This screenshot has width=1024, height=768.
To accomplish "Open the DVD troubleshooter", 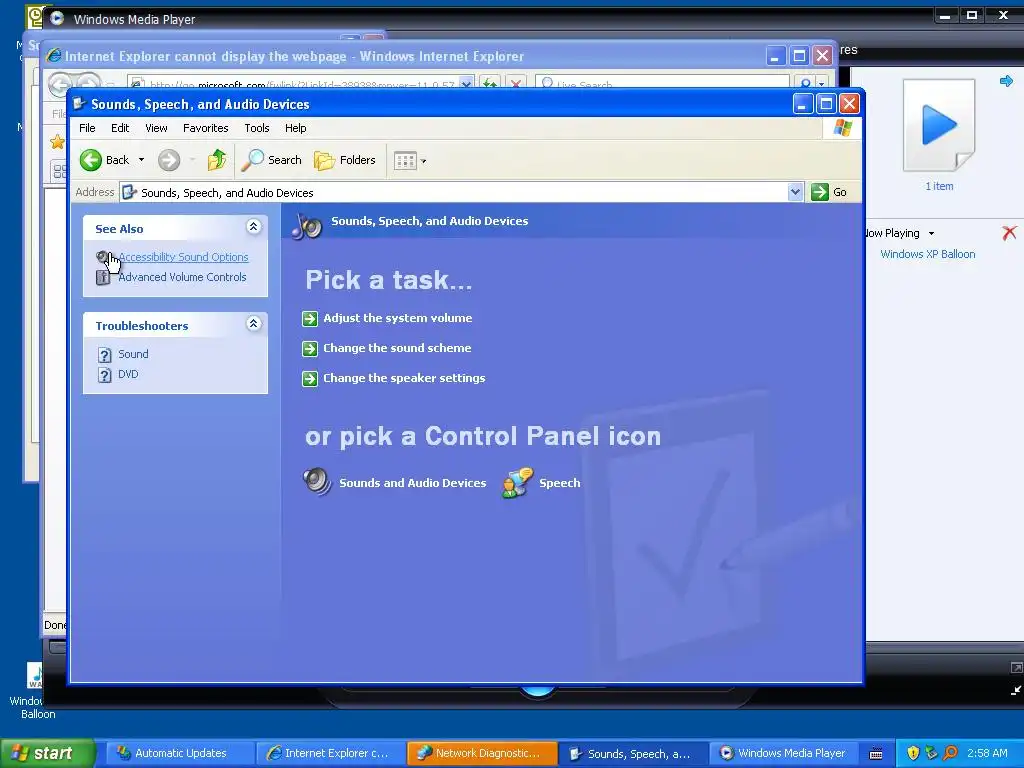I will [x=128, y=374].
